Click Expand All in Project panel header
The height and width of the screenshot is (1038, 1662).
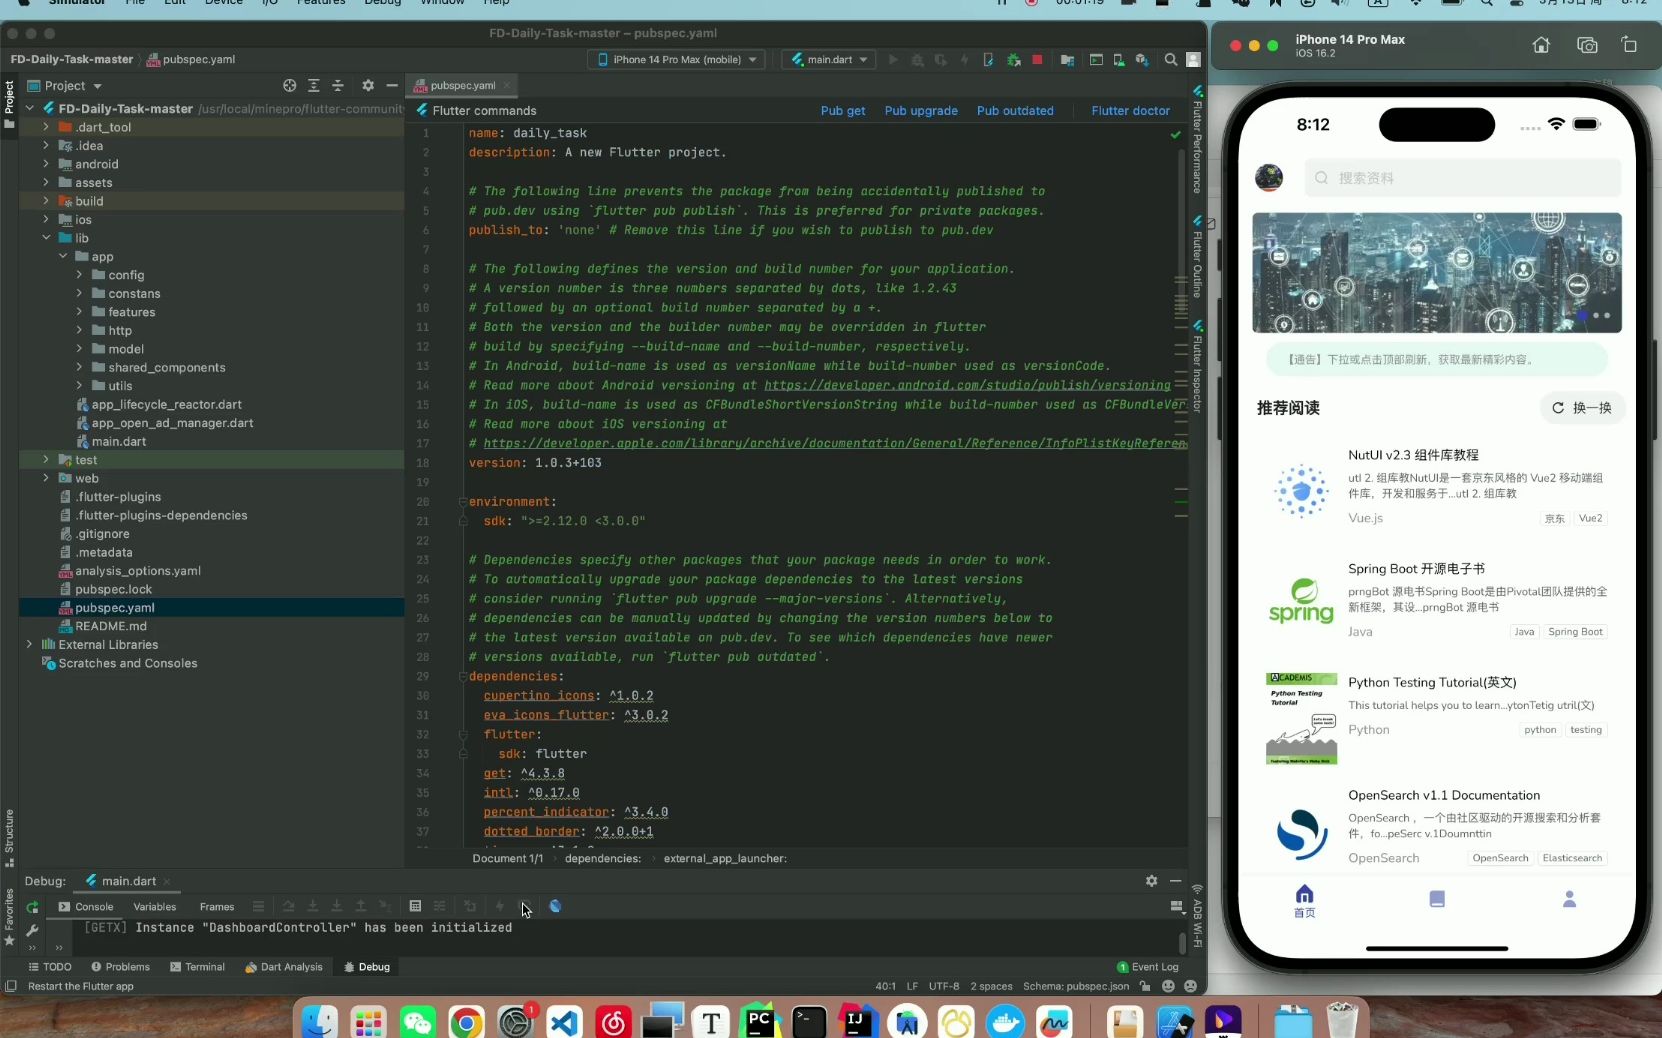tap(314, 86)
